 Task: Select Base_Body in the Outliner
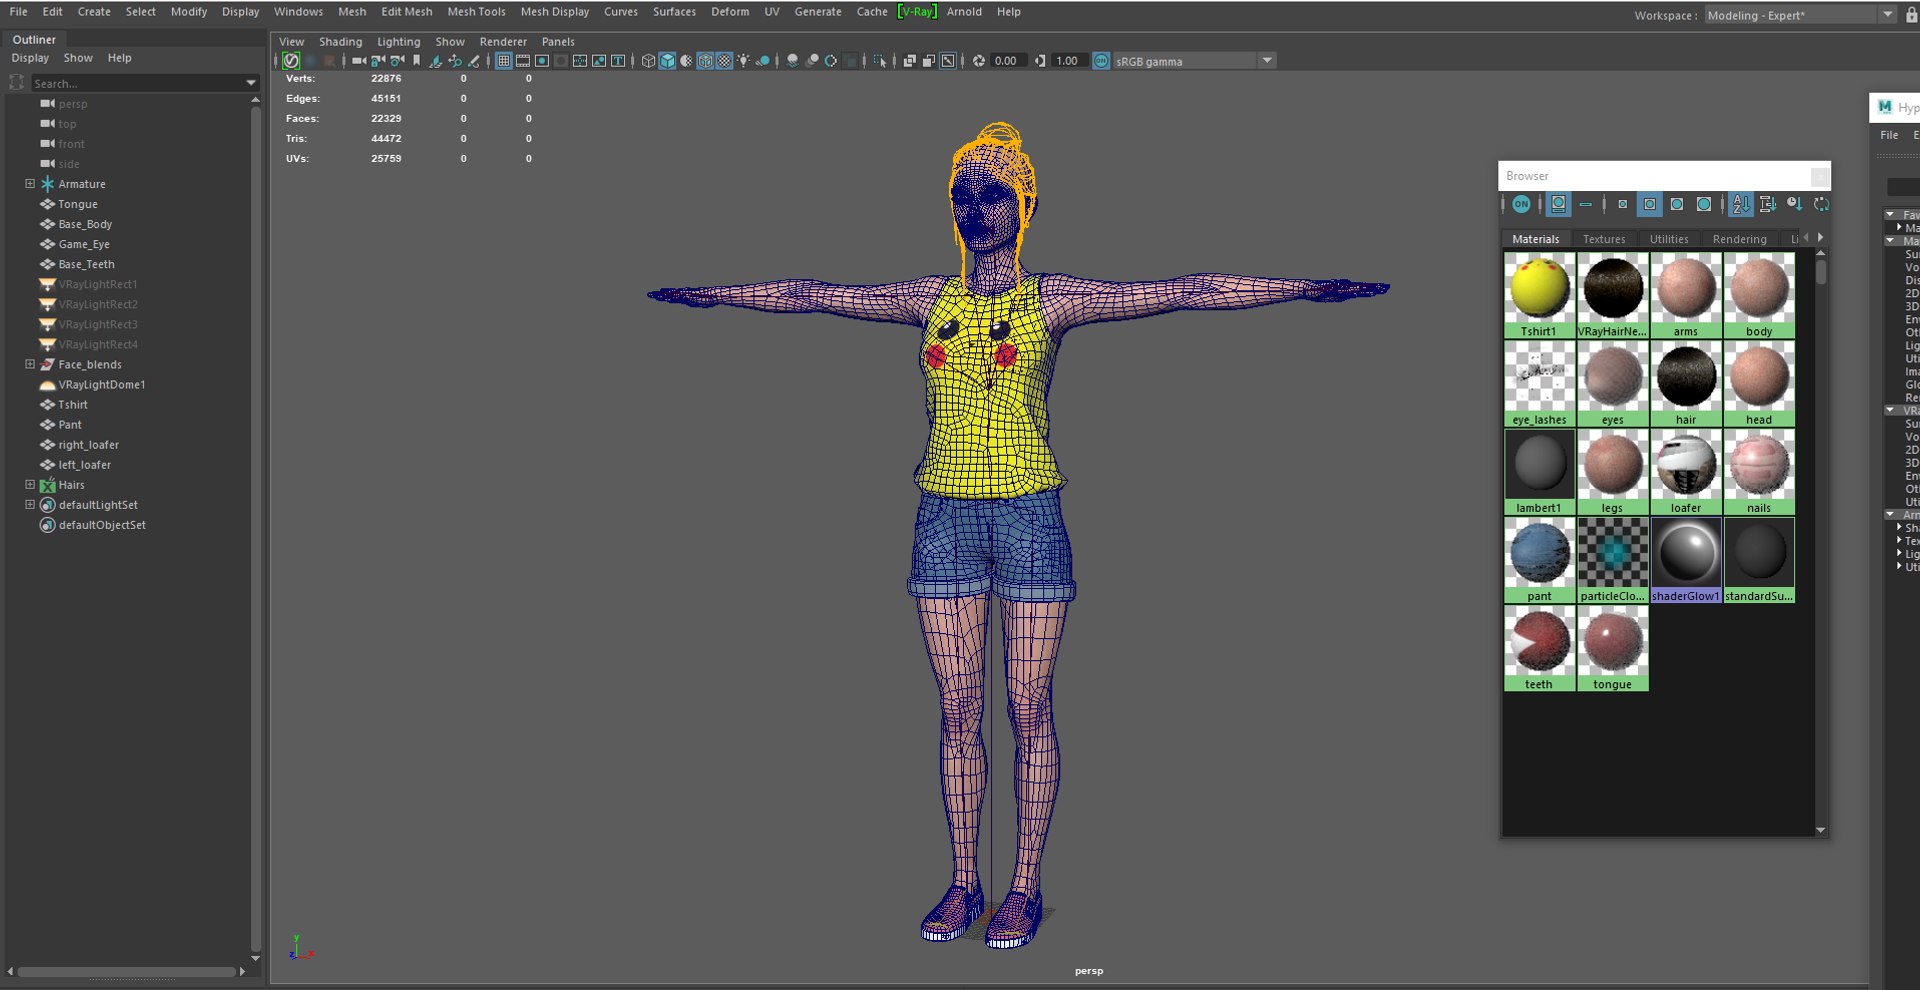click(85, 224)
